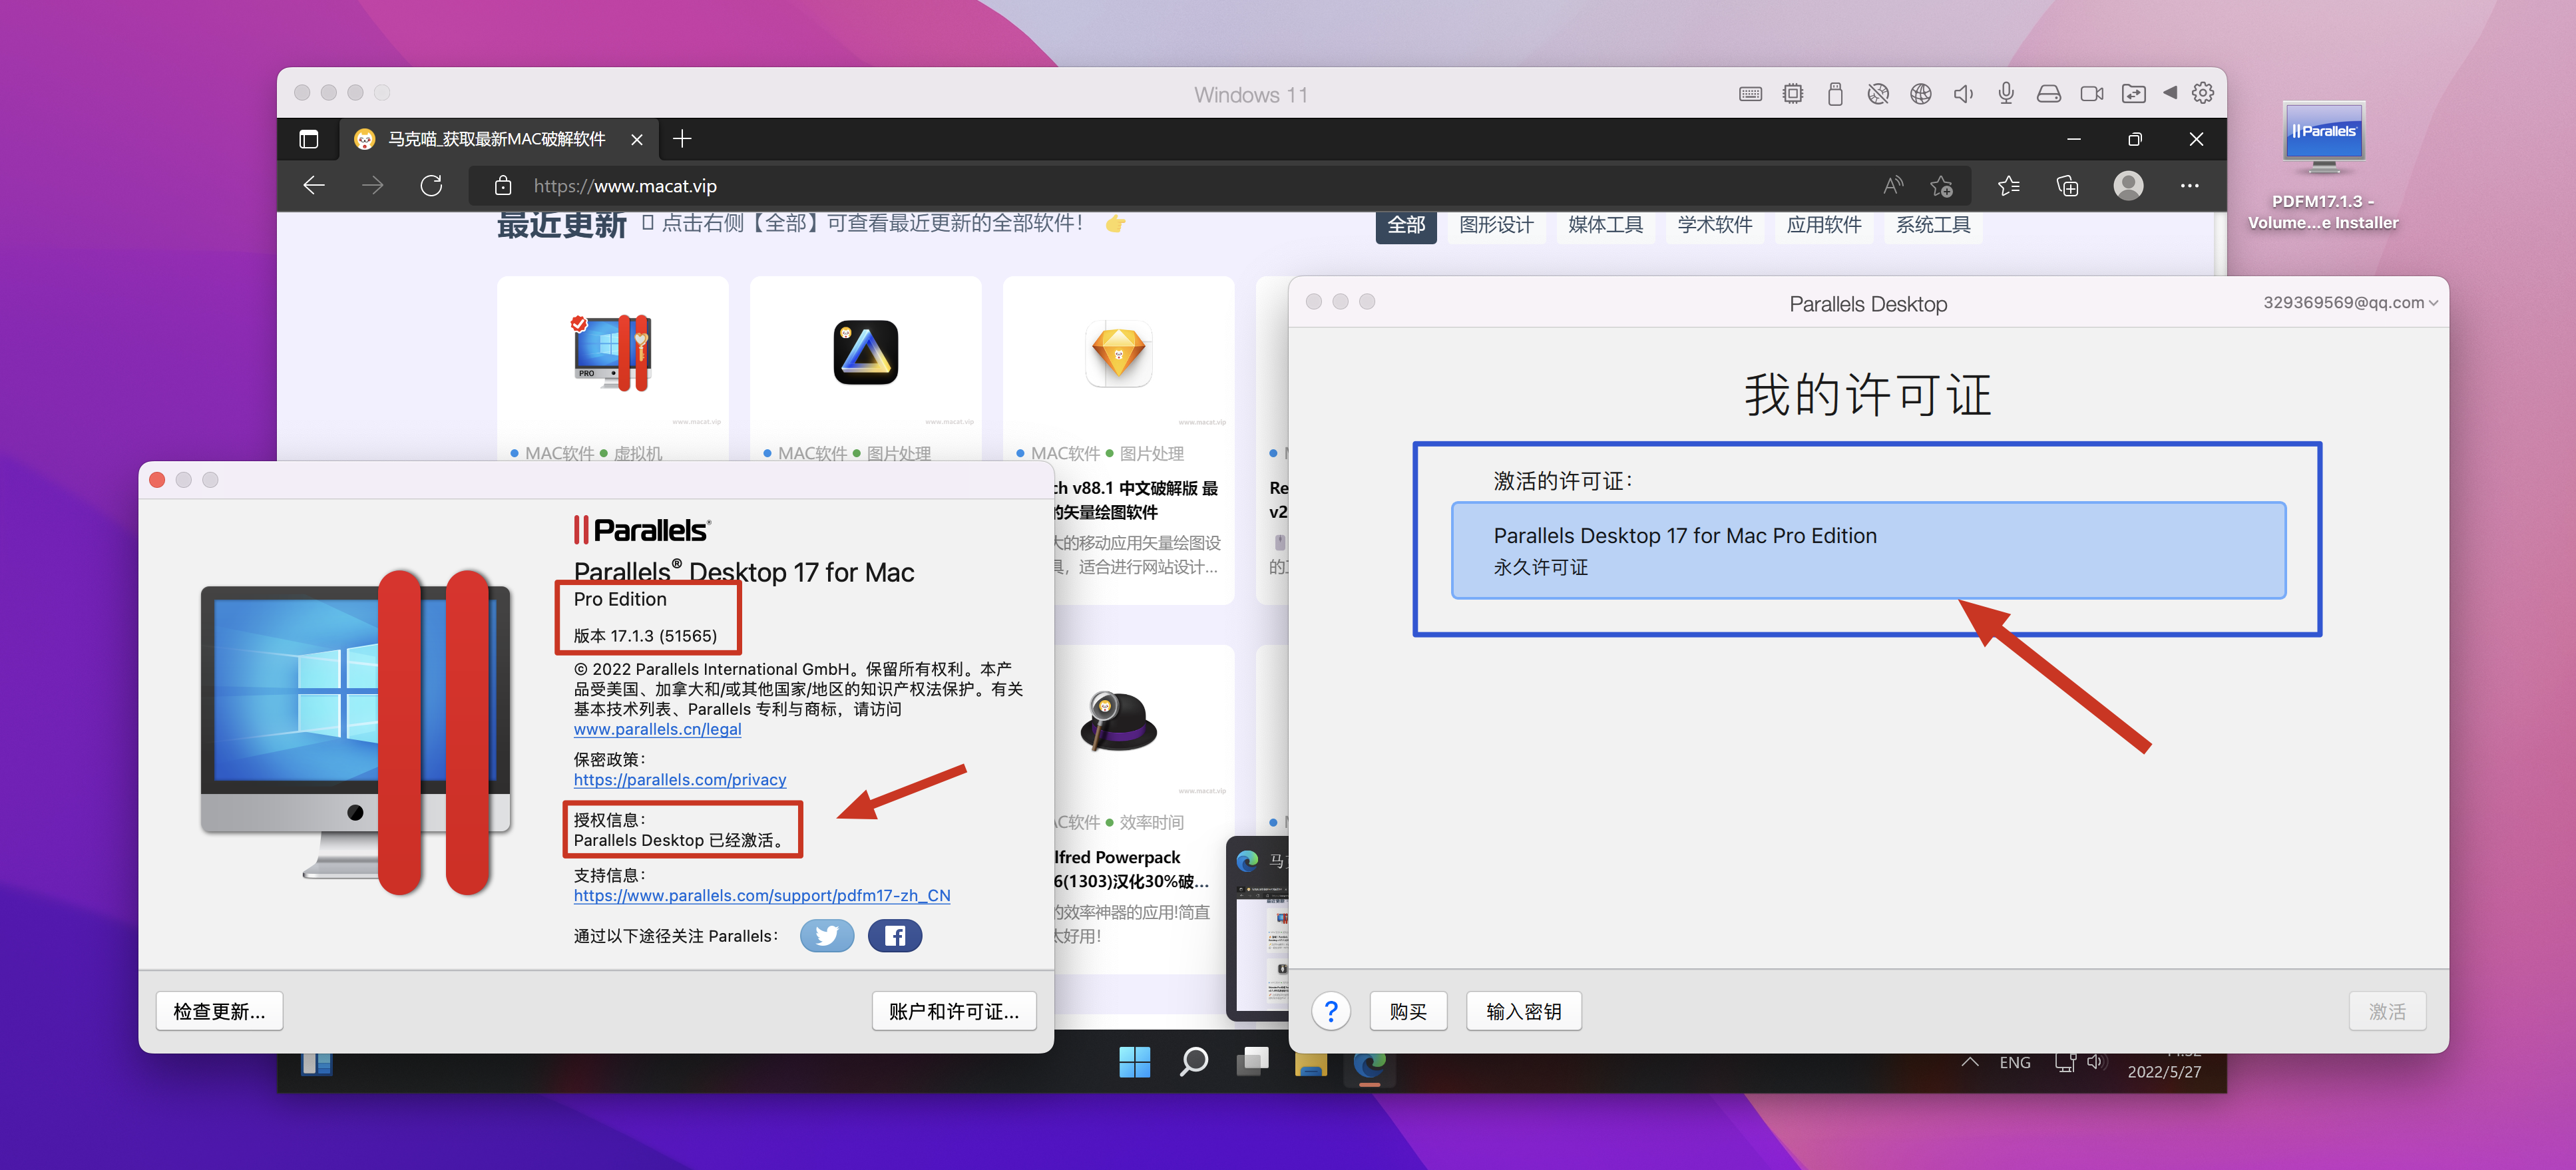Open the shared folders icon in VM titlebar

(2134, 94)
